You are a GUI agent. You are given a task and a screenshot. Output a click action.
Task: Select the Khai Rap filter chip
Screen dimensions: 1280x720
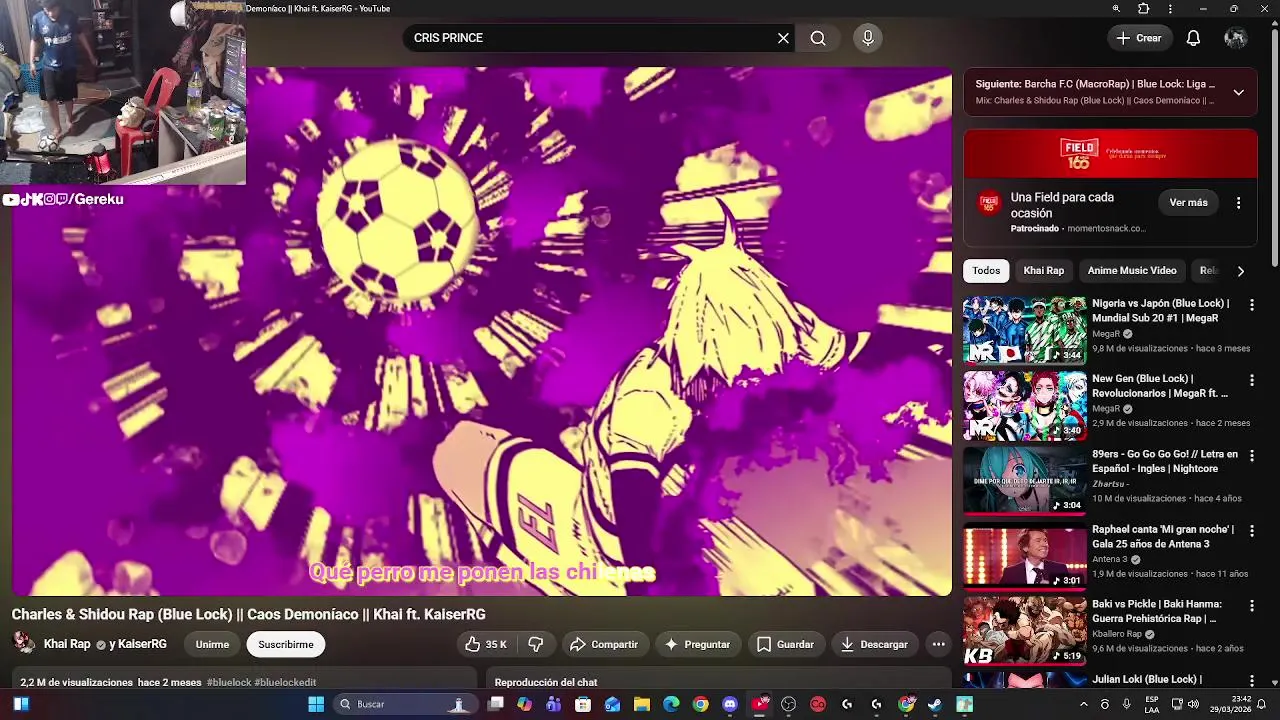coord(1043,271)
